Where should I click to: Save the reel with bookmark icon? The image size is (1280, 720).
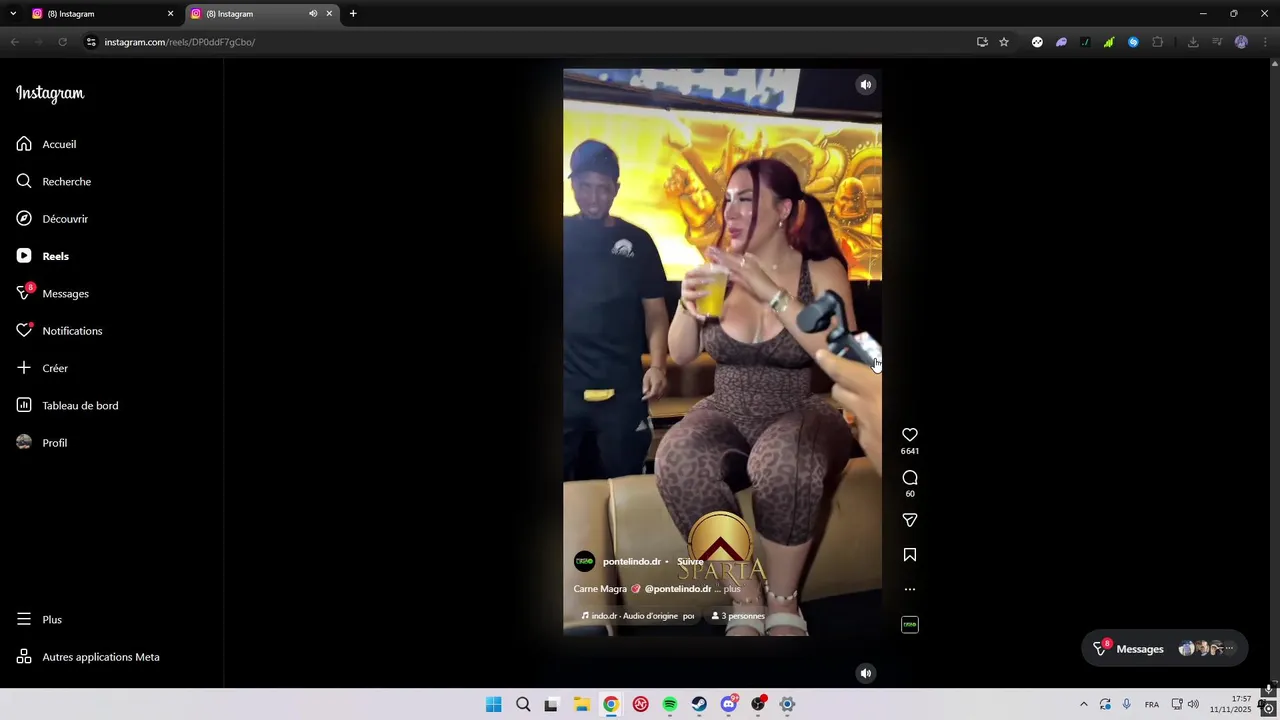click(910, 555)
